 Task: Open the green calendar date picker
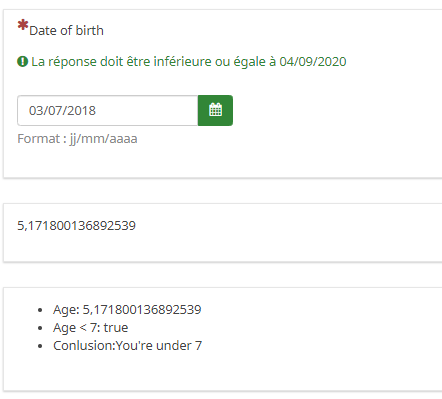click(x=215, y=110)
